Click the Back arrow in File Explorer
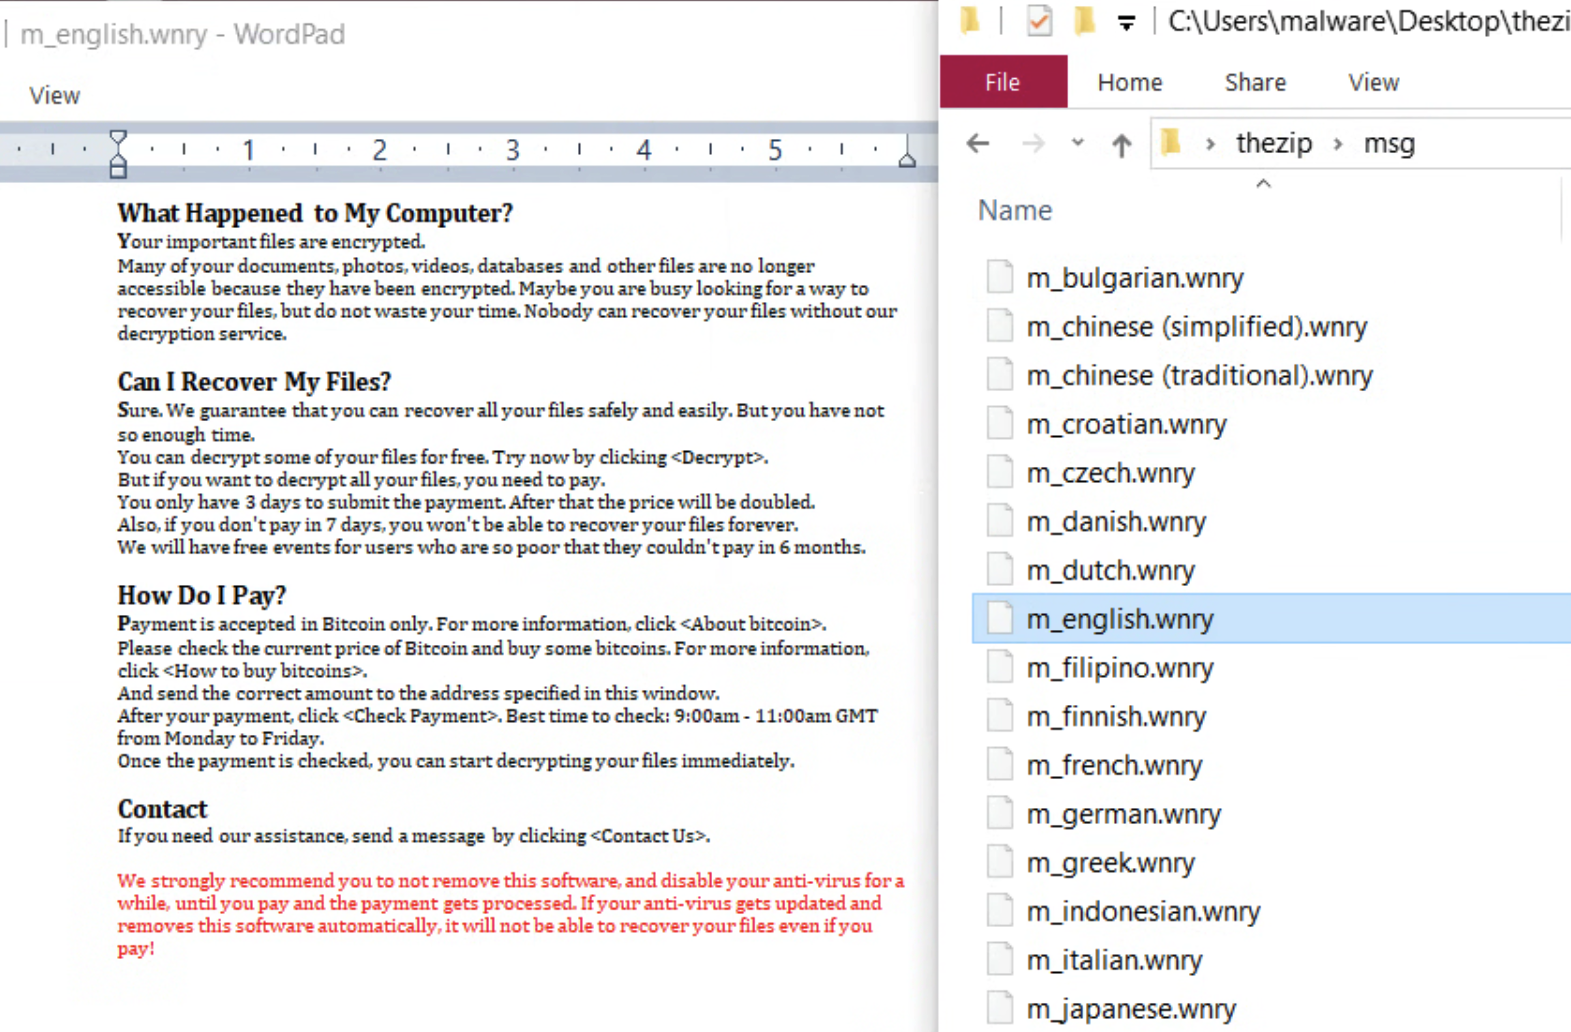The image size is (1571, 1032). [x=978, y=144]
